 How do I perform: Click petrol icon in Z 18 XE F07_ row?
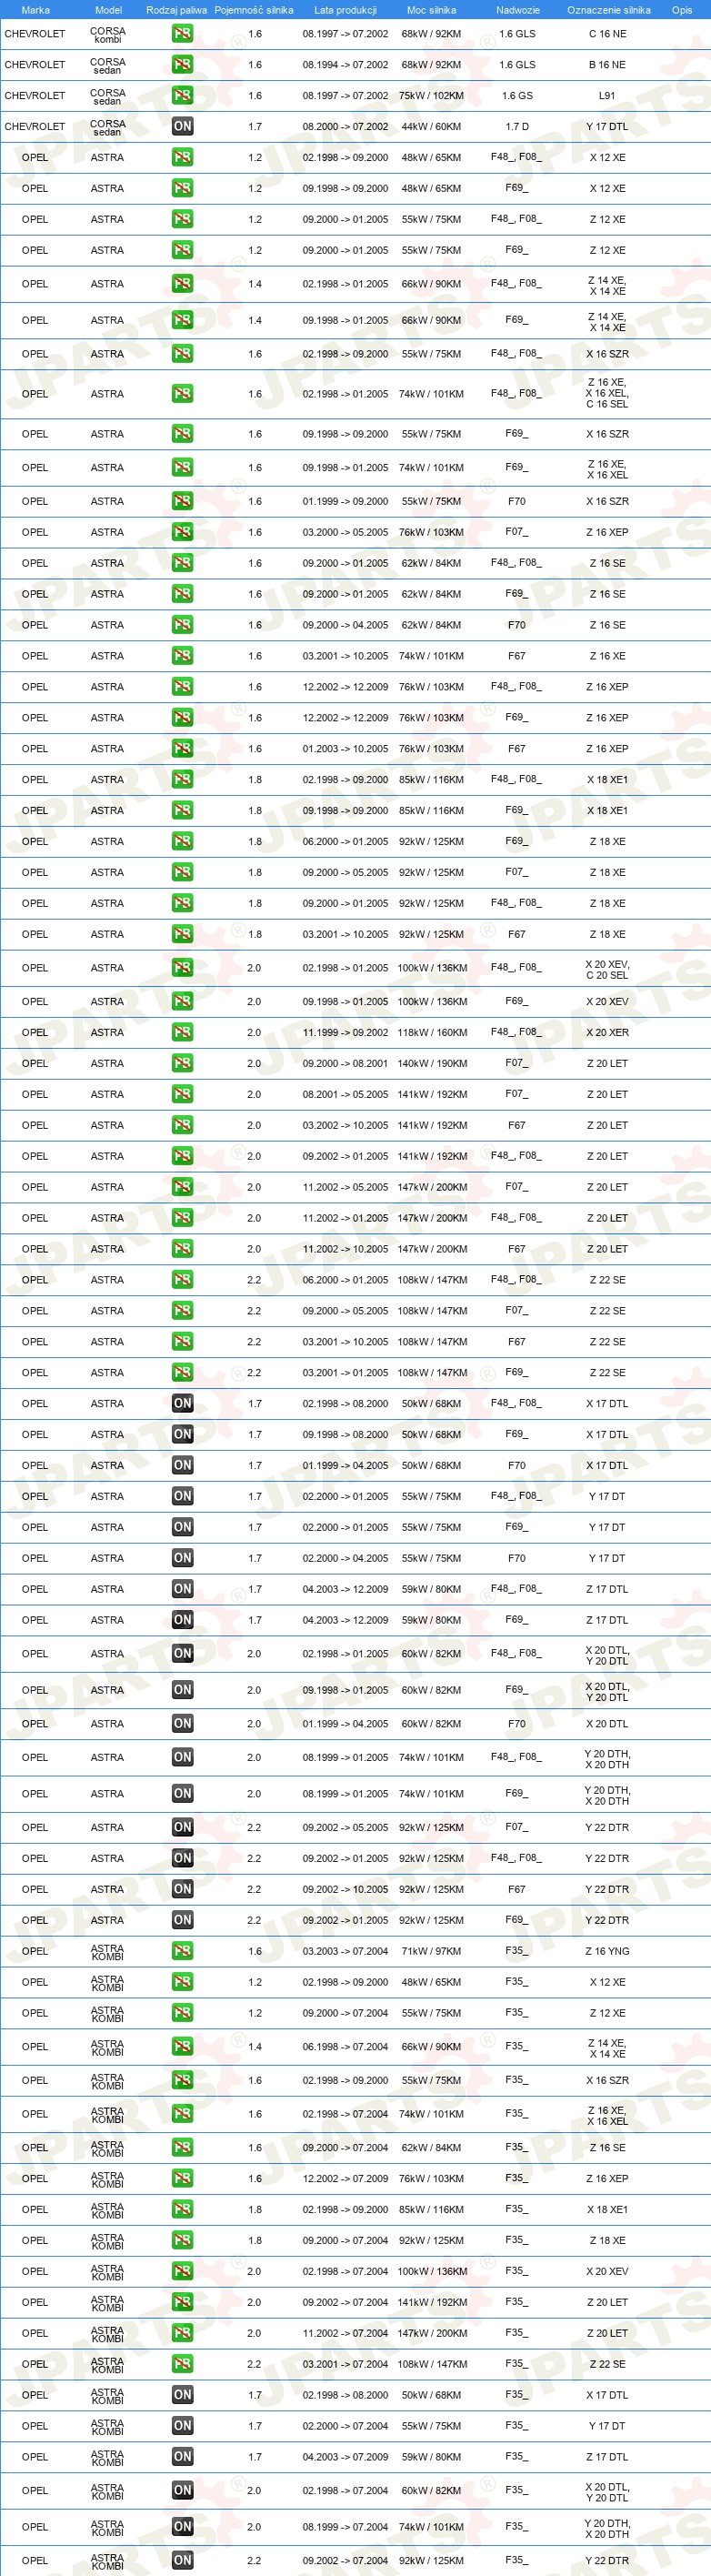pos(182,872)
